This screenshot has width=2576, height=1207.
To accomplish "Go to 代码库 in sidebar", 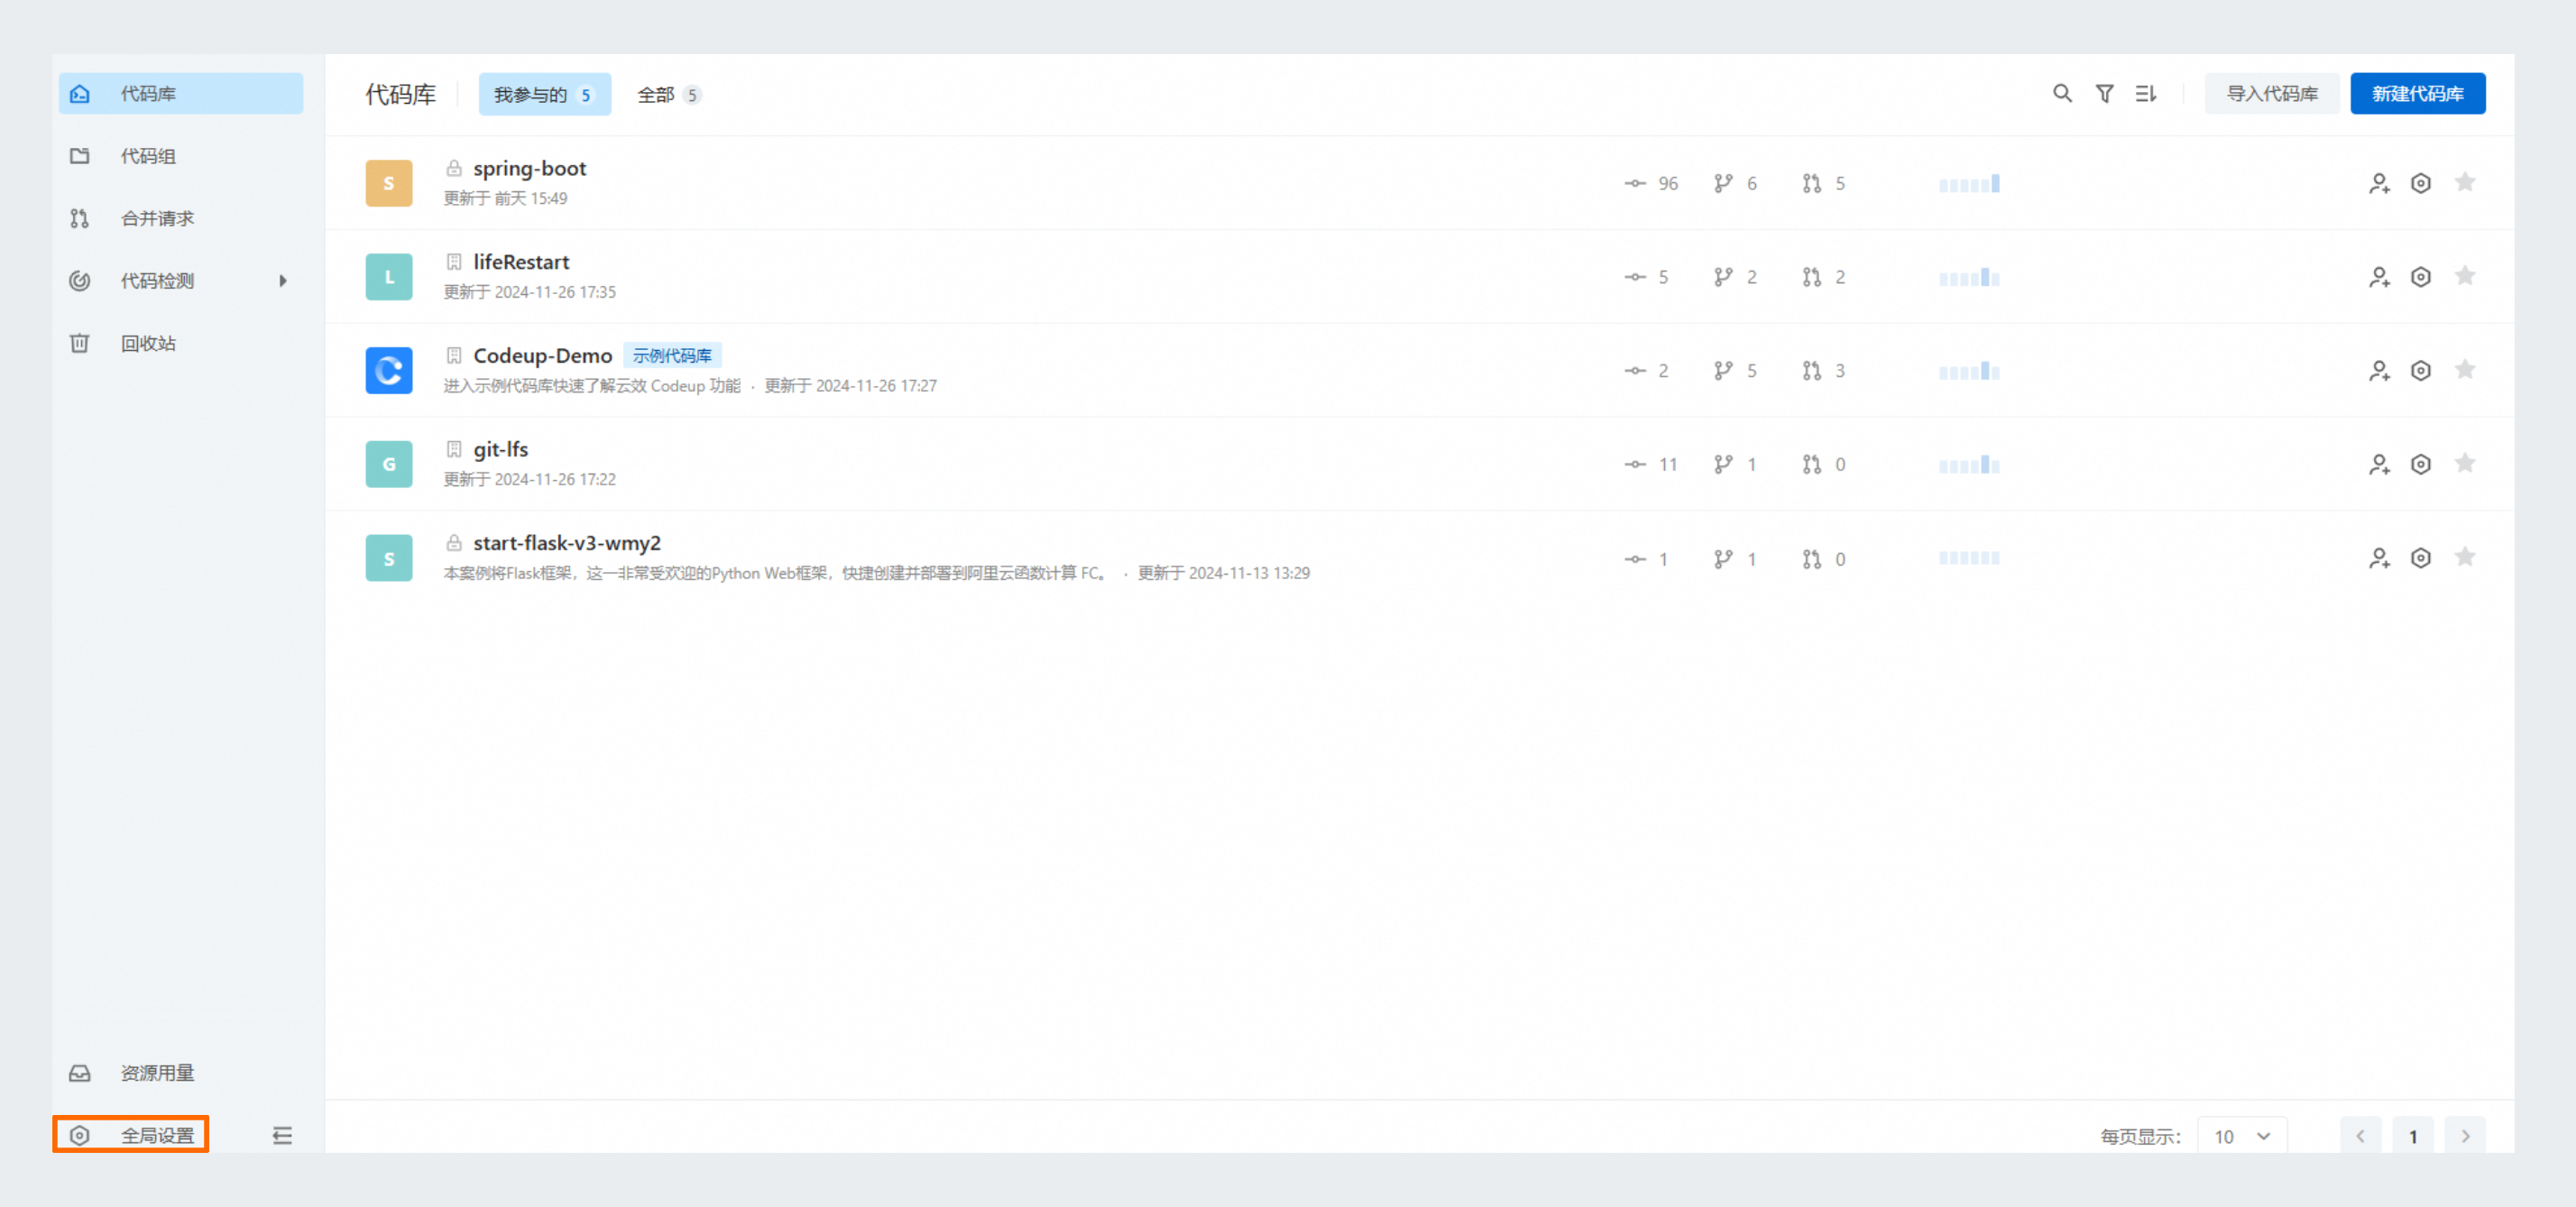I will (x=181, y=94).
